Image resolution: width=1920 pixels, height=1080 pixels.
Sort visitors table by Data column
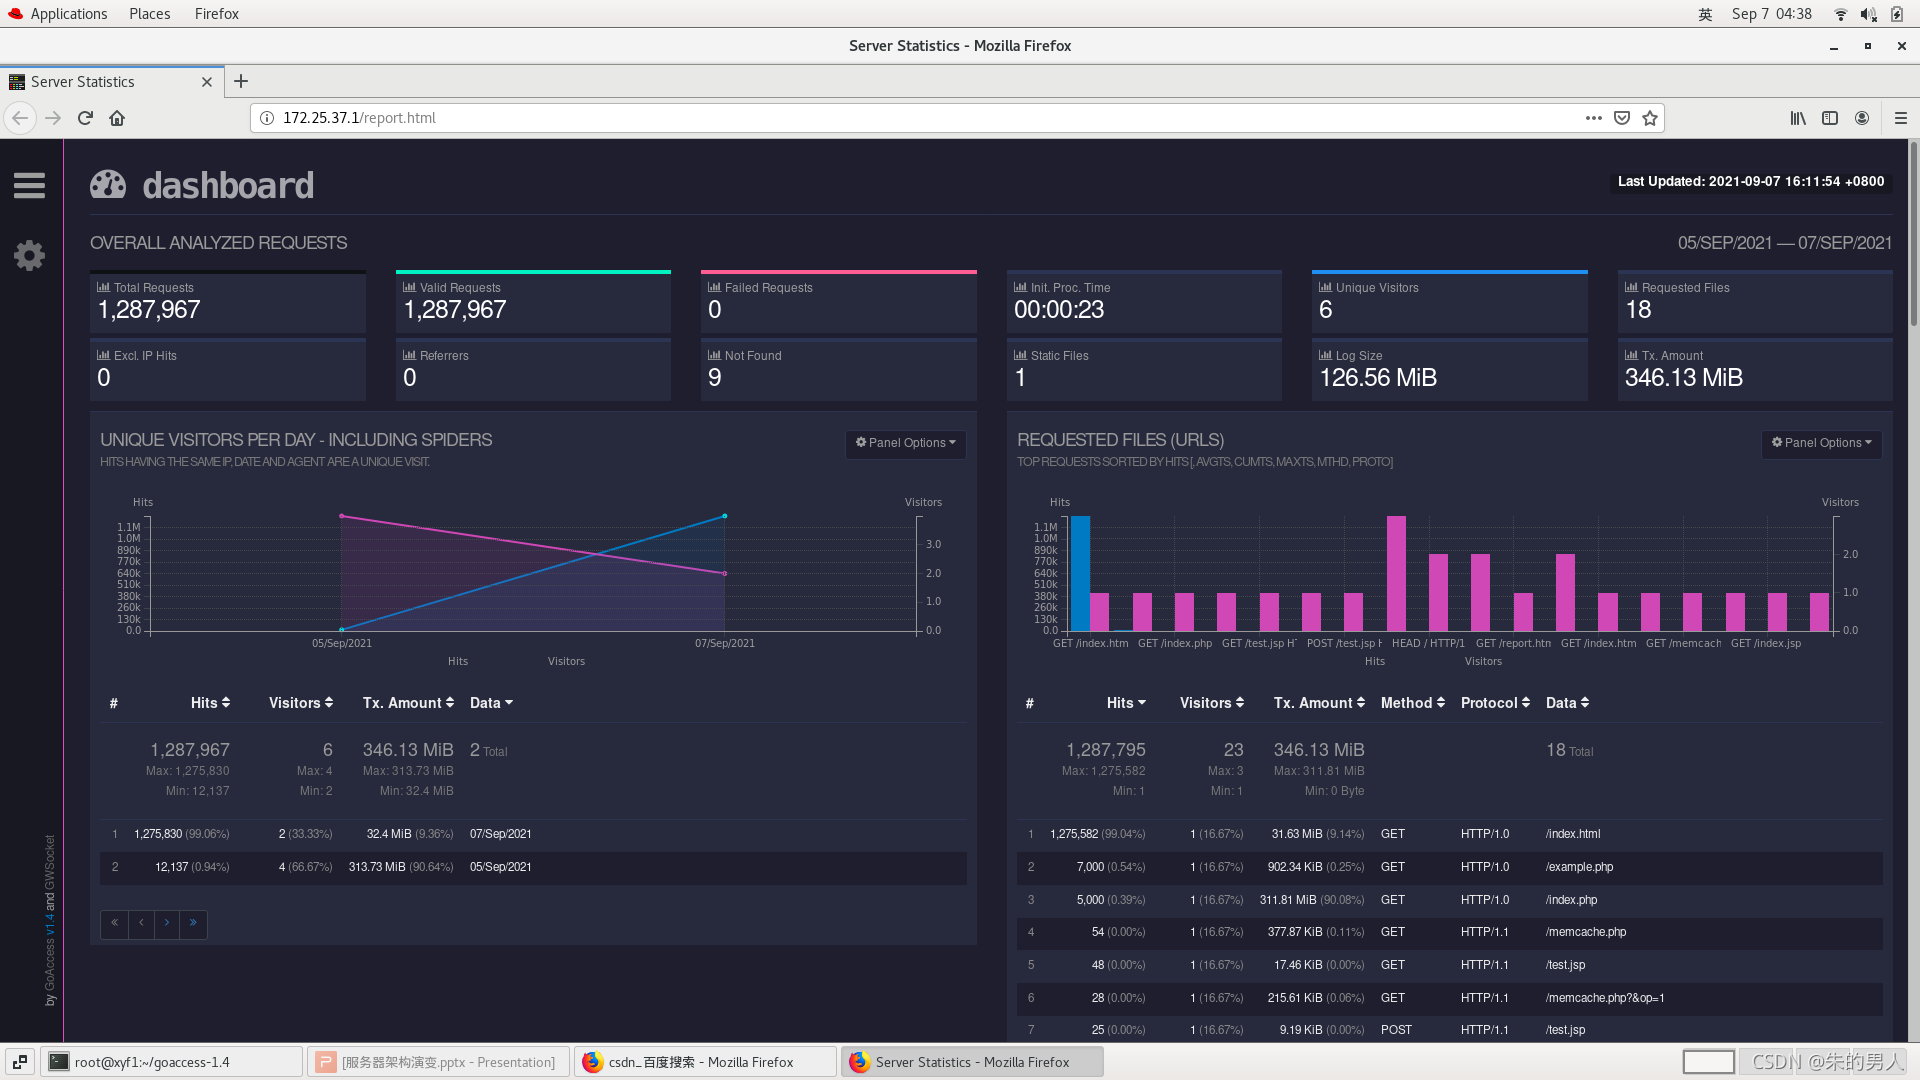[491, 703]
